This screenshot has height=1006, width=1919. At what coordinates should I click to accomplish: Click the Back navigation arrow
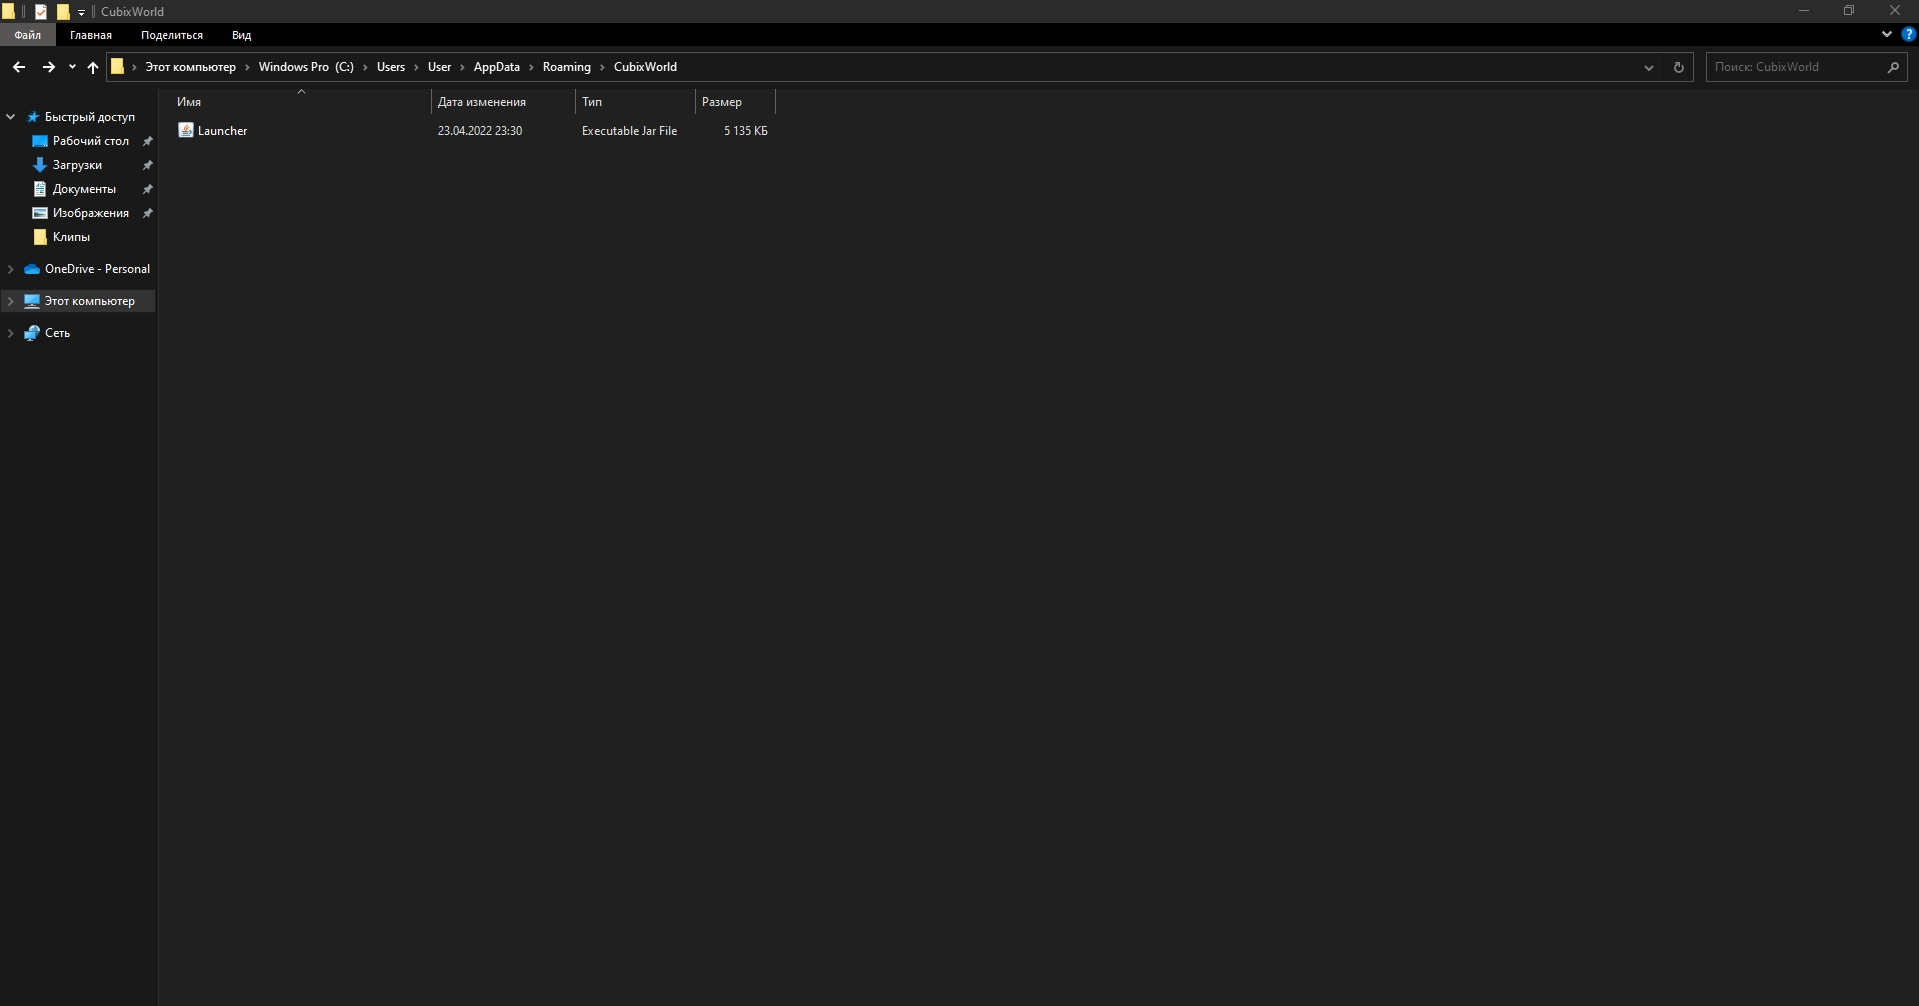click(x=19, y=67)
